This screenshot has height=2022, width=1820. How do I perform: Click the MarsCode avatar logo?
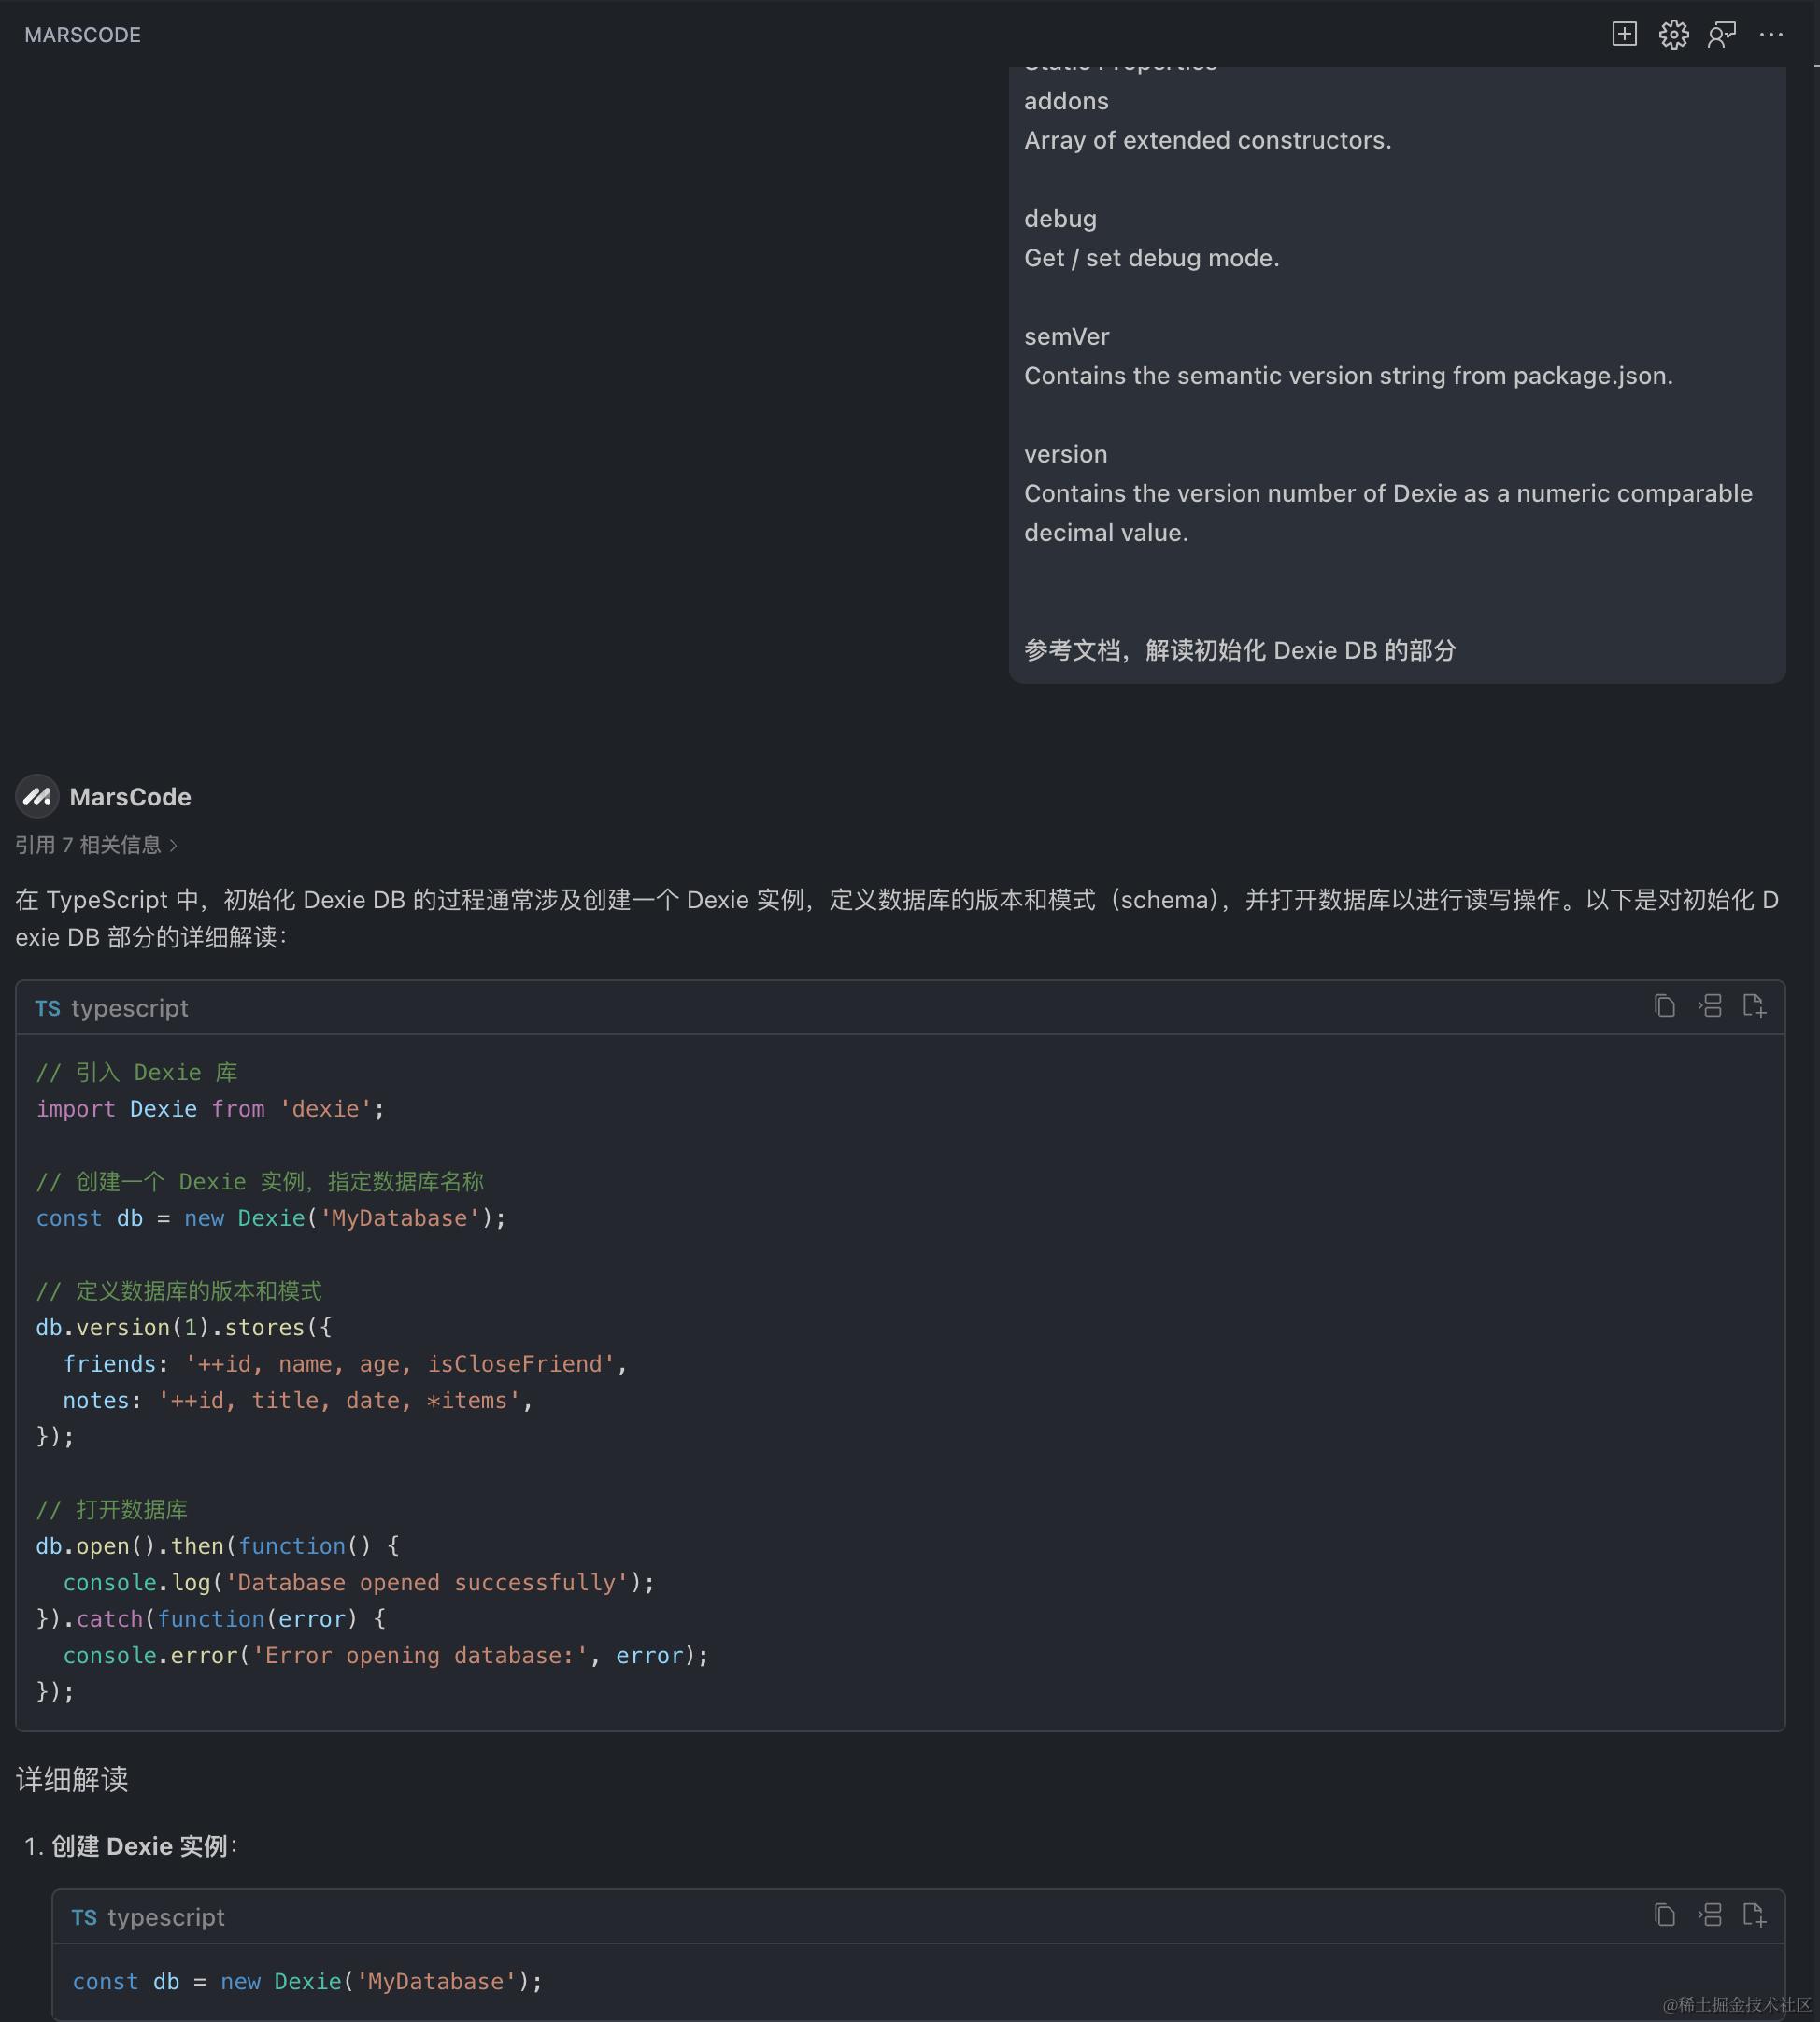pos(37,796)
